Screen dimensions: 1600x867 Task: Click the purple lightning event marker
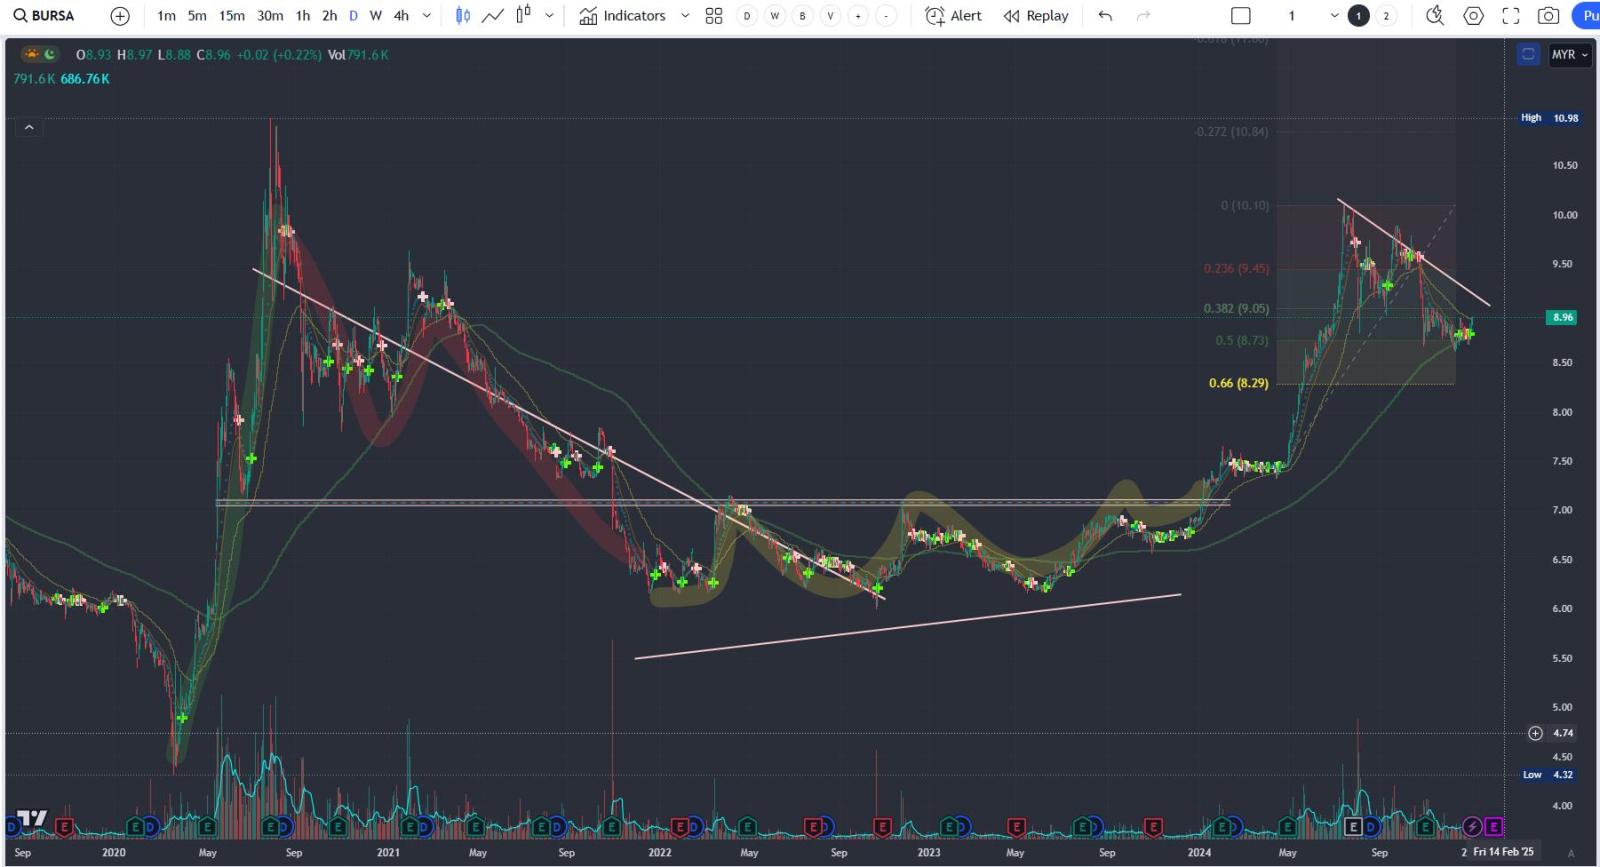(1472, 826)
